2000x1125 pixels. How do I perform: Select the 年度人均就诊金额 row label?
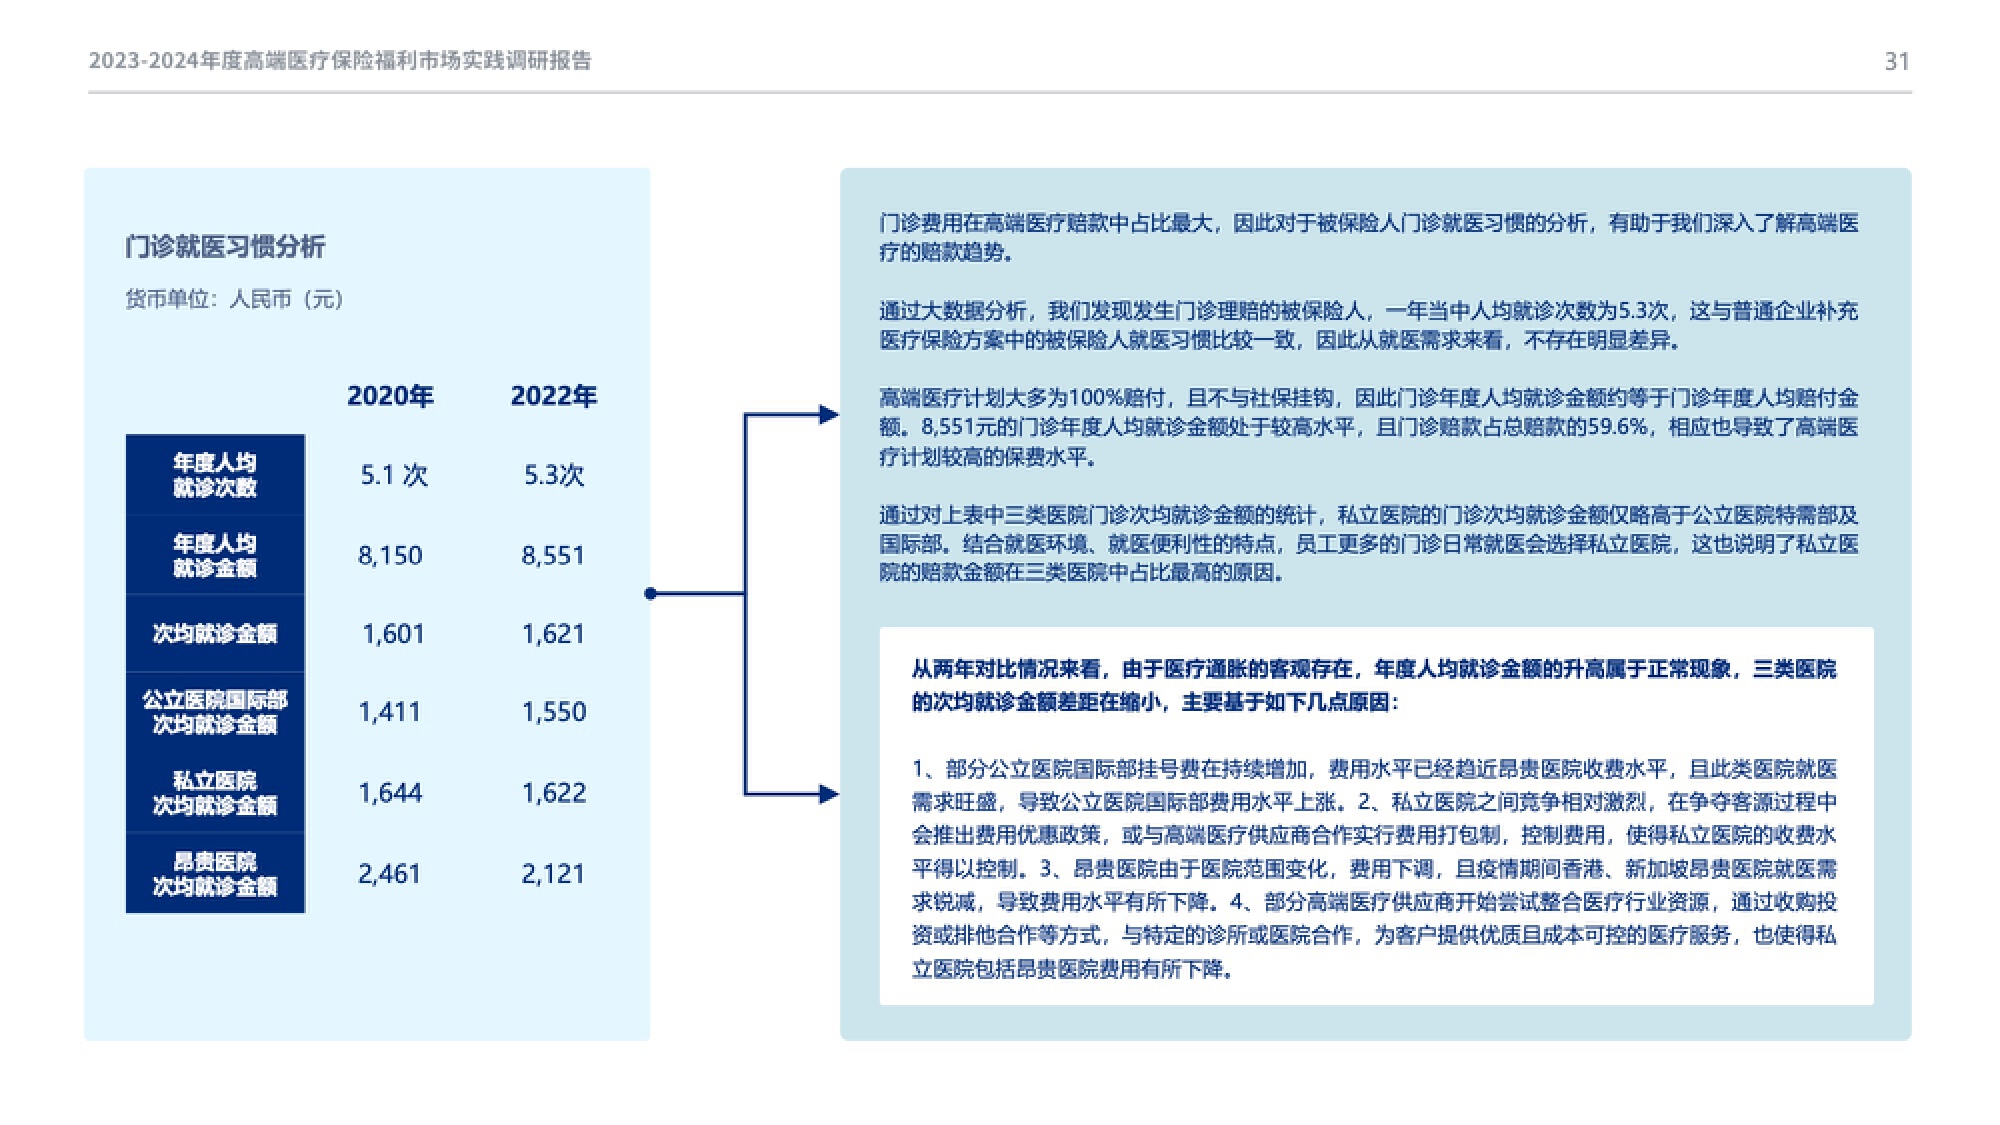click(215, 556)
